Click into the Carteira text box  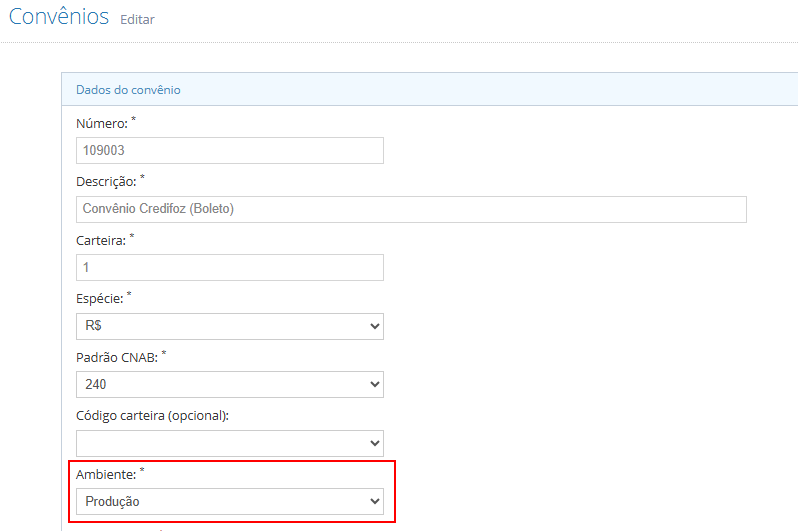(230, 267)
